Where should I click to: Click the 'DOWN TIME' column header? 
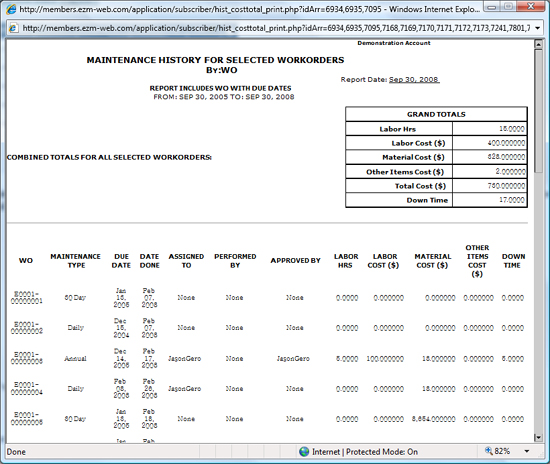(x=513, y=261)
